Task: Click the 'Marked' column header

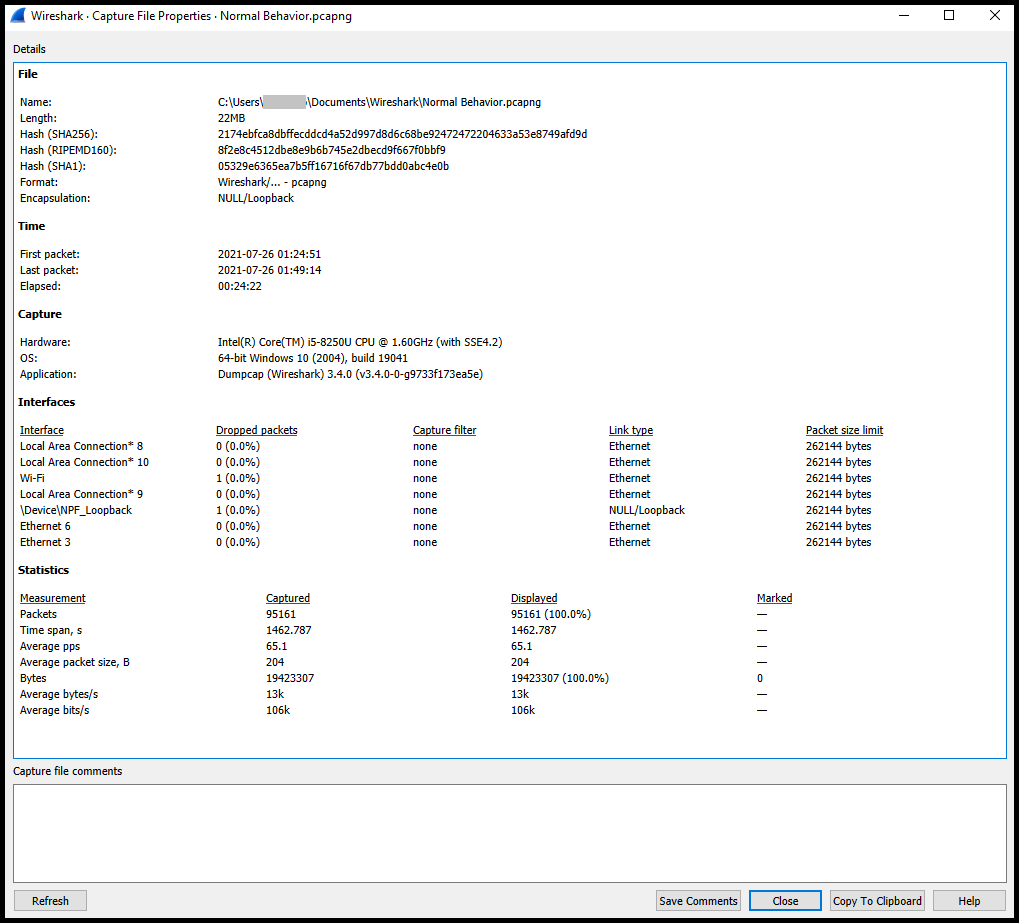Action: (774, 598)
